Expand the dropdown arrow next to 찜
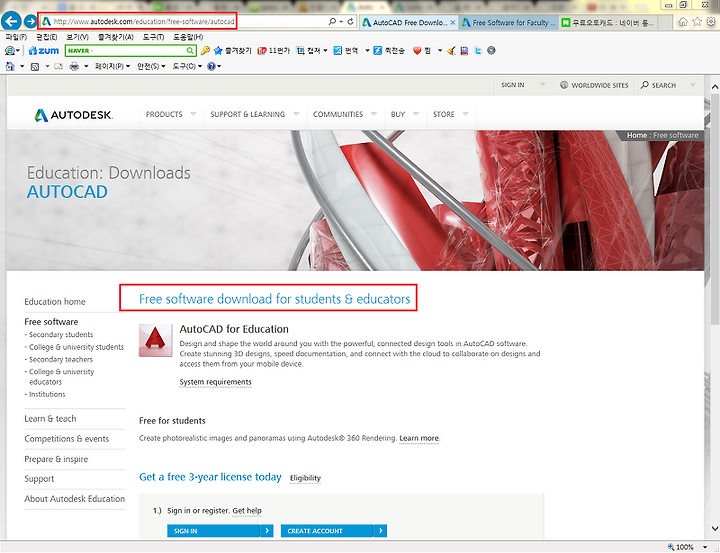Image resolution: width=720 pixels, height=553 pixels. point(439,51)
